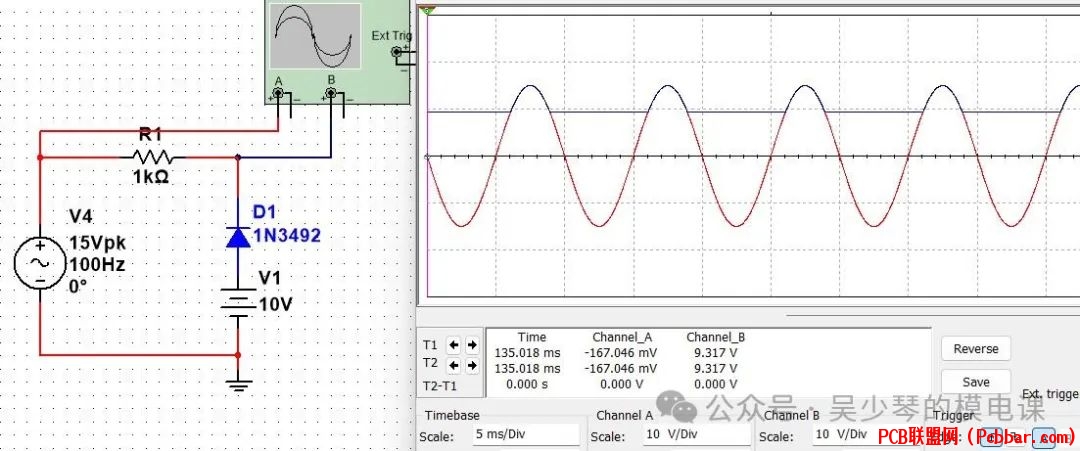Click the Channel A Scale field
This screenshot has width=1080, height=451.
(696, 435)
